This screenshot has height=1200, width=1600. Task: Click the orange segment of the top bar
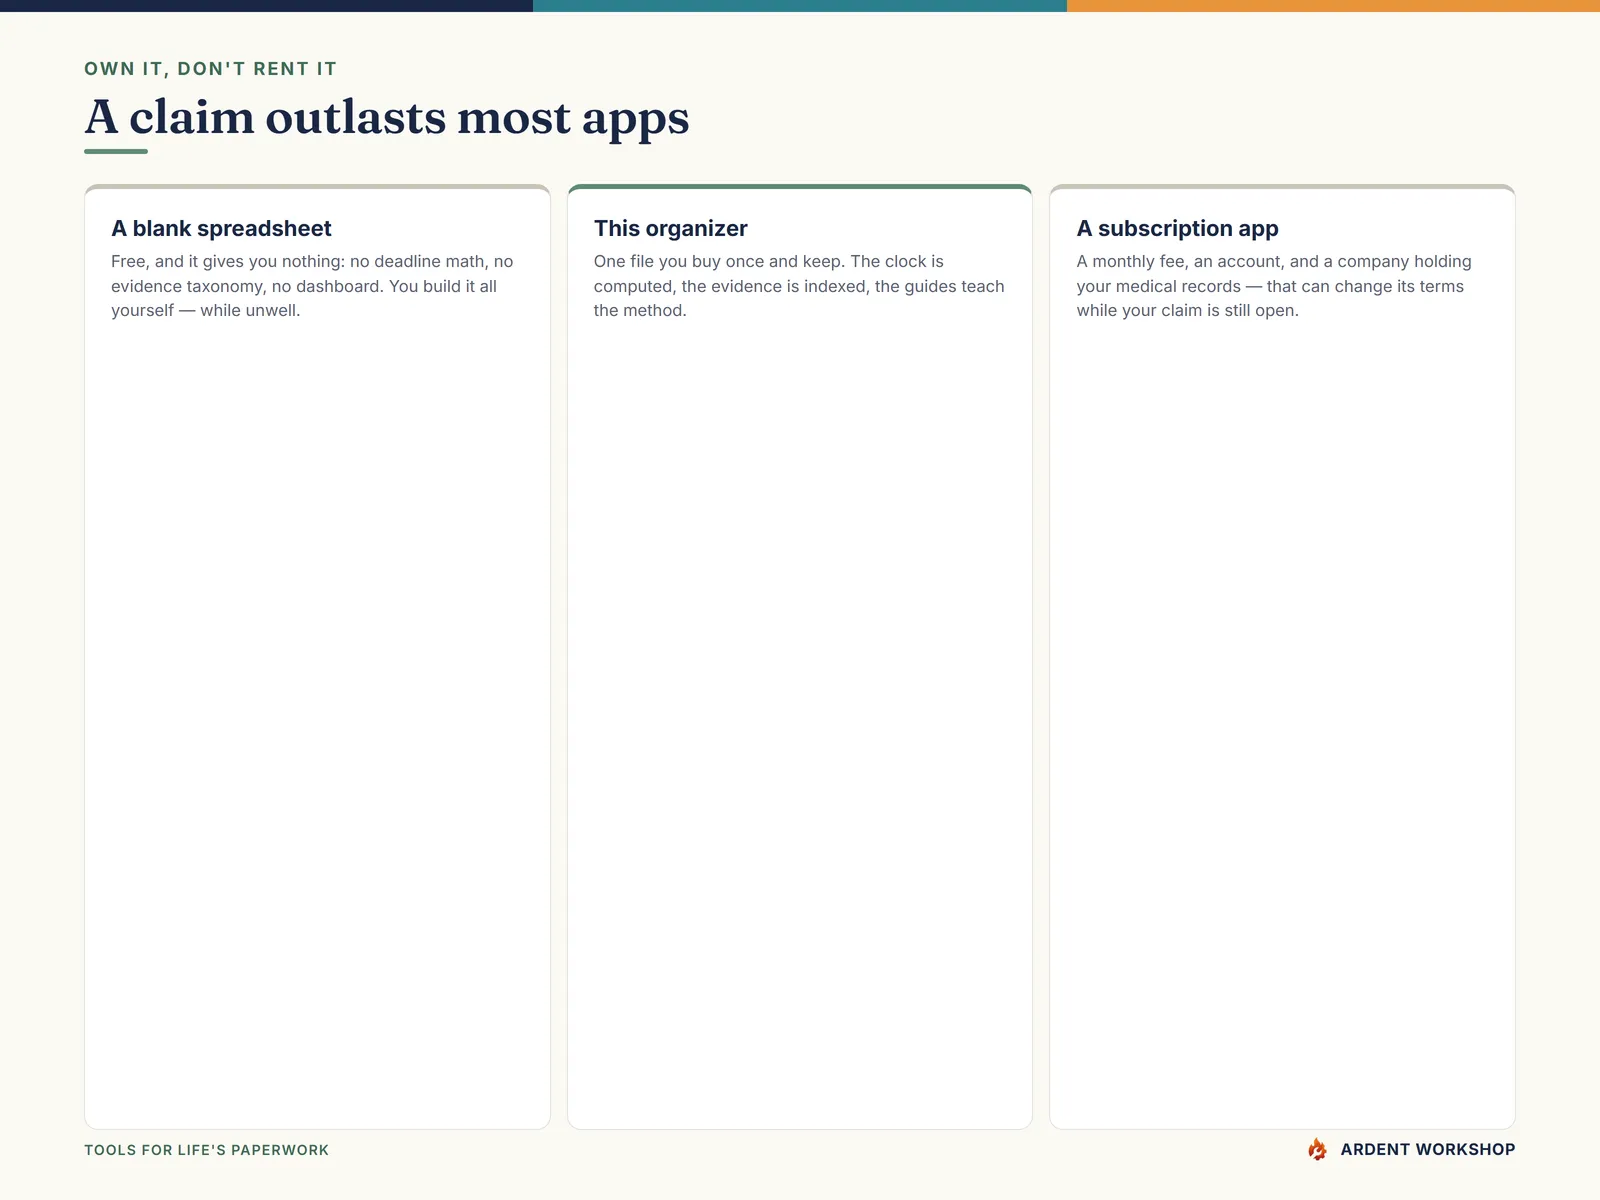click(1333, 6)
